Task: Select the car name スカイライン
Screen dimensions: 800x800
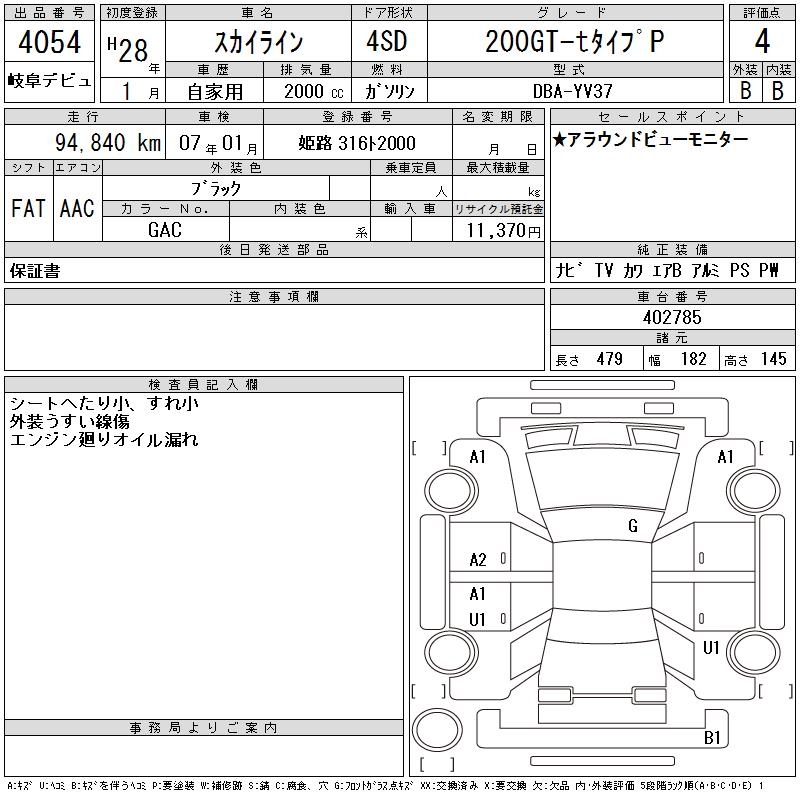Action: pos(259,41)
